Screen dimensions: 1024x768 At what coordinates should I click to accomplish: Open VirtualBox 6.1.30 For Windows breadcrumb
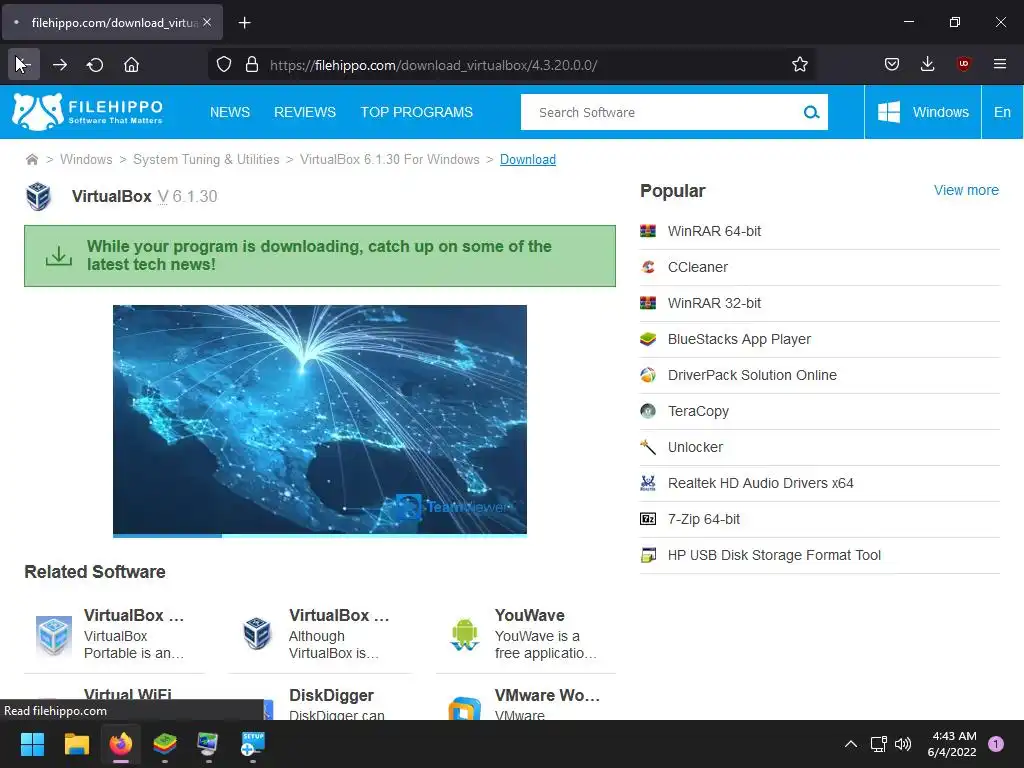pos(390,159)
